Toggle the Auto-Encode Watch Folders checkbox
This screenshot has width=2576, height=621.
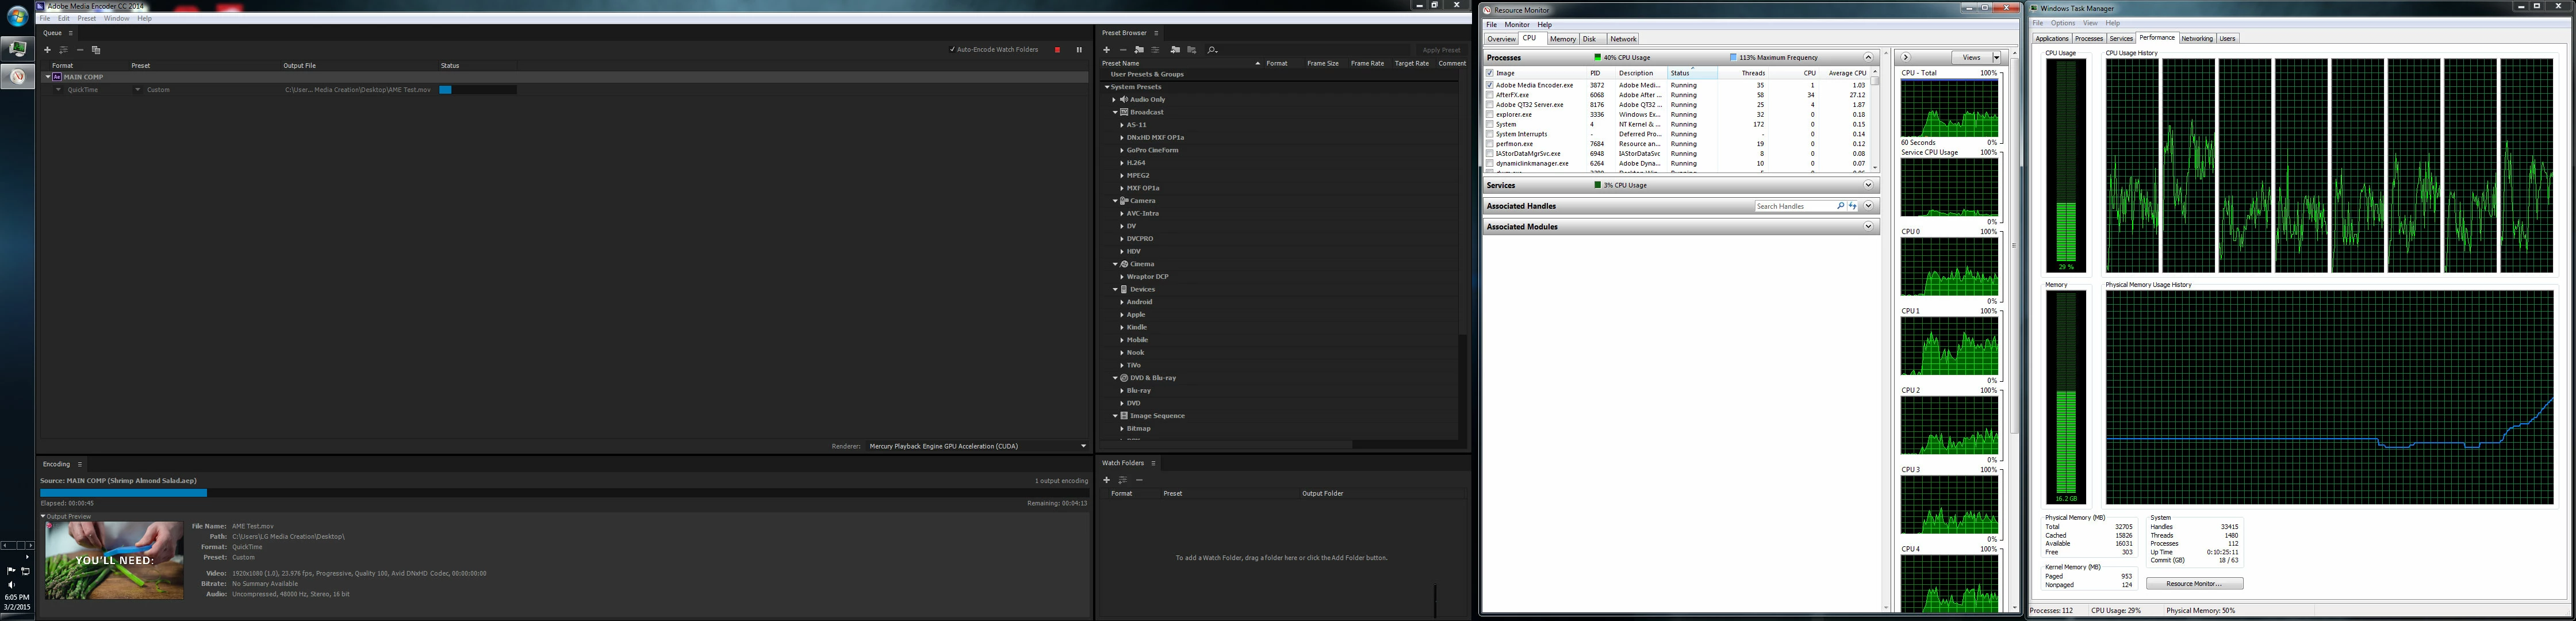pyautogui.click(x=952, y=50)
